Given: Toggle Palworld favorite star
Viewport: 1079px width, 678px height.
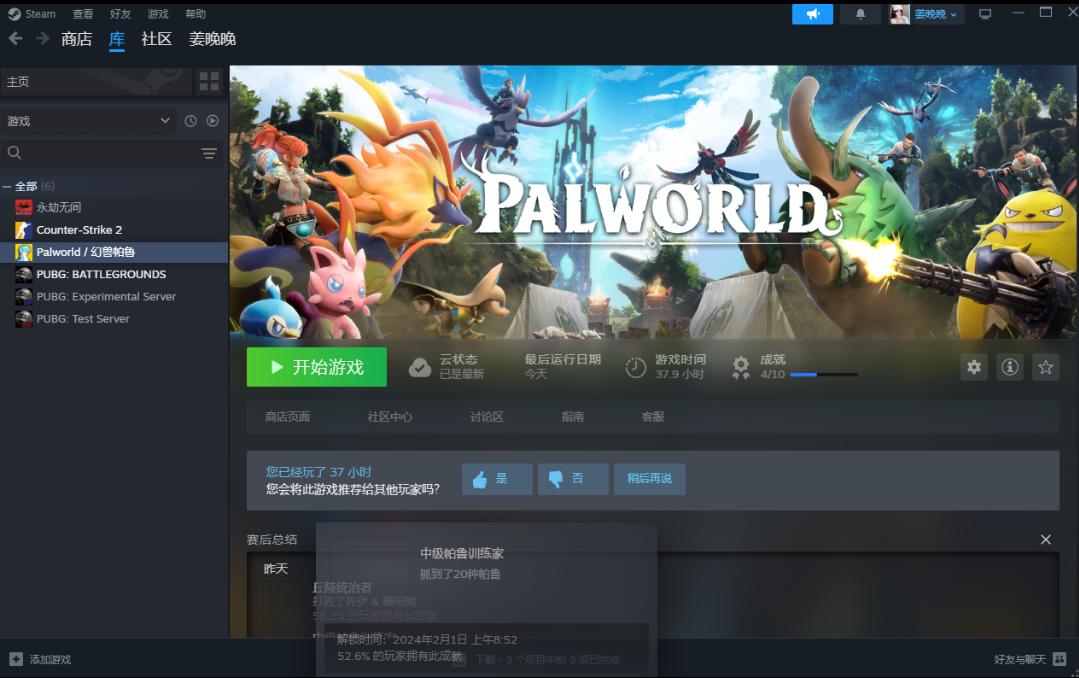Looking at the screenshot, I should click(1046, 367).
